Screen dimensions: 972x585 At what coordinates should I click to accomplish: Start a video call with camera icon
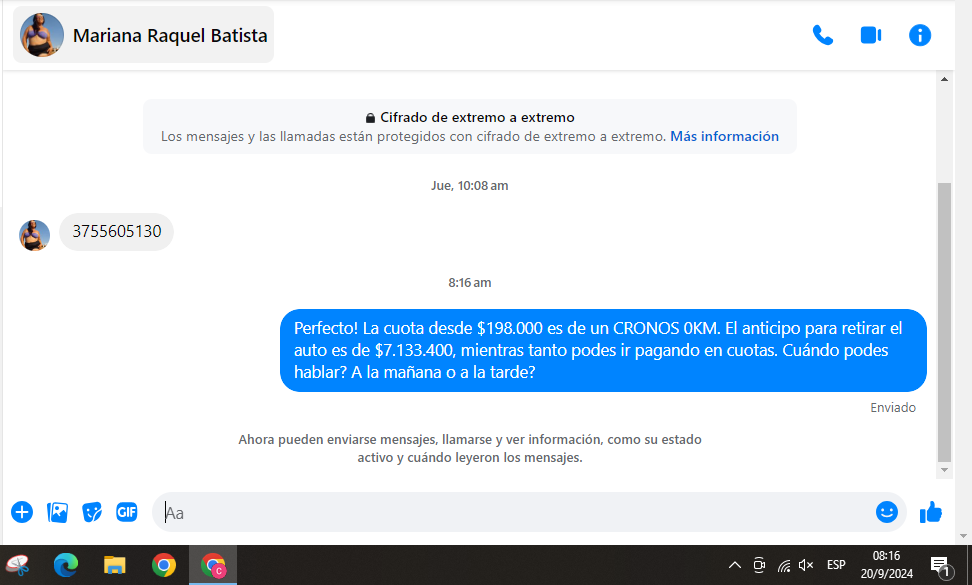(870, 35)
